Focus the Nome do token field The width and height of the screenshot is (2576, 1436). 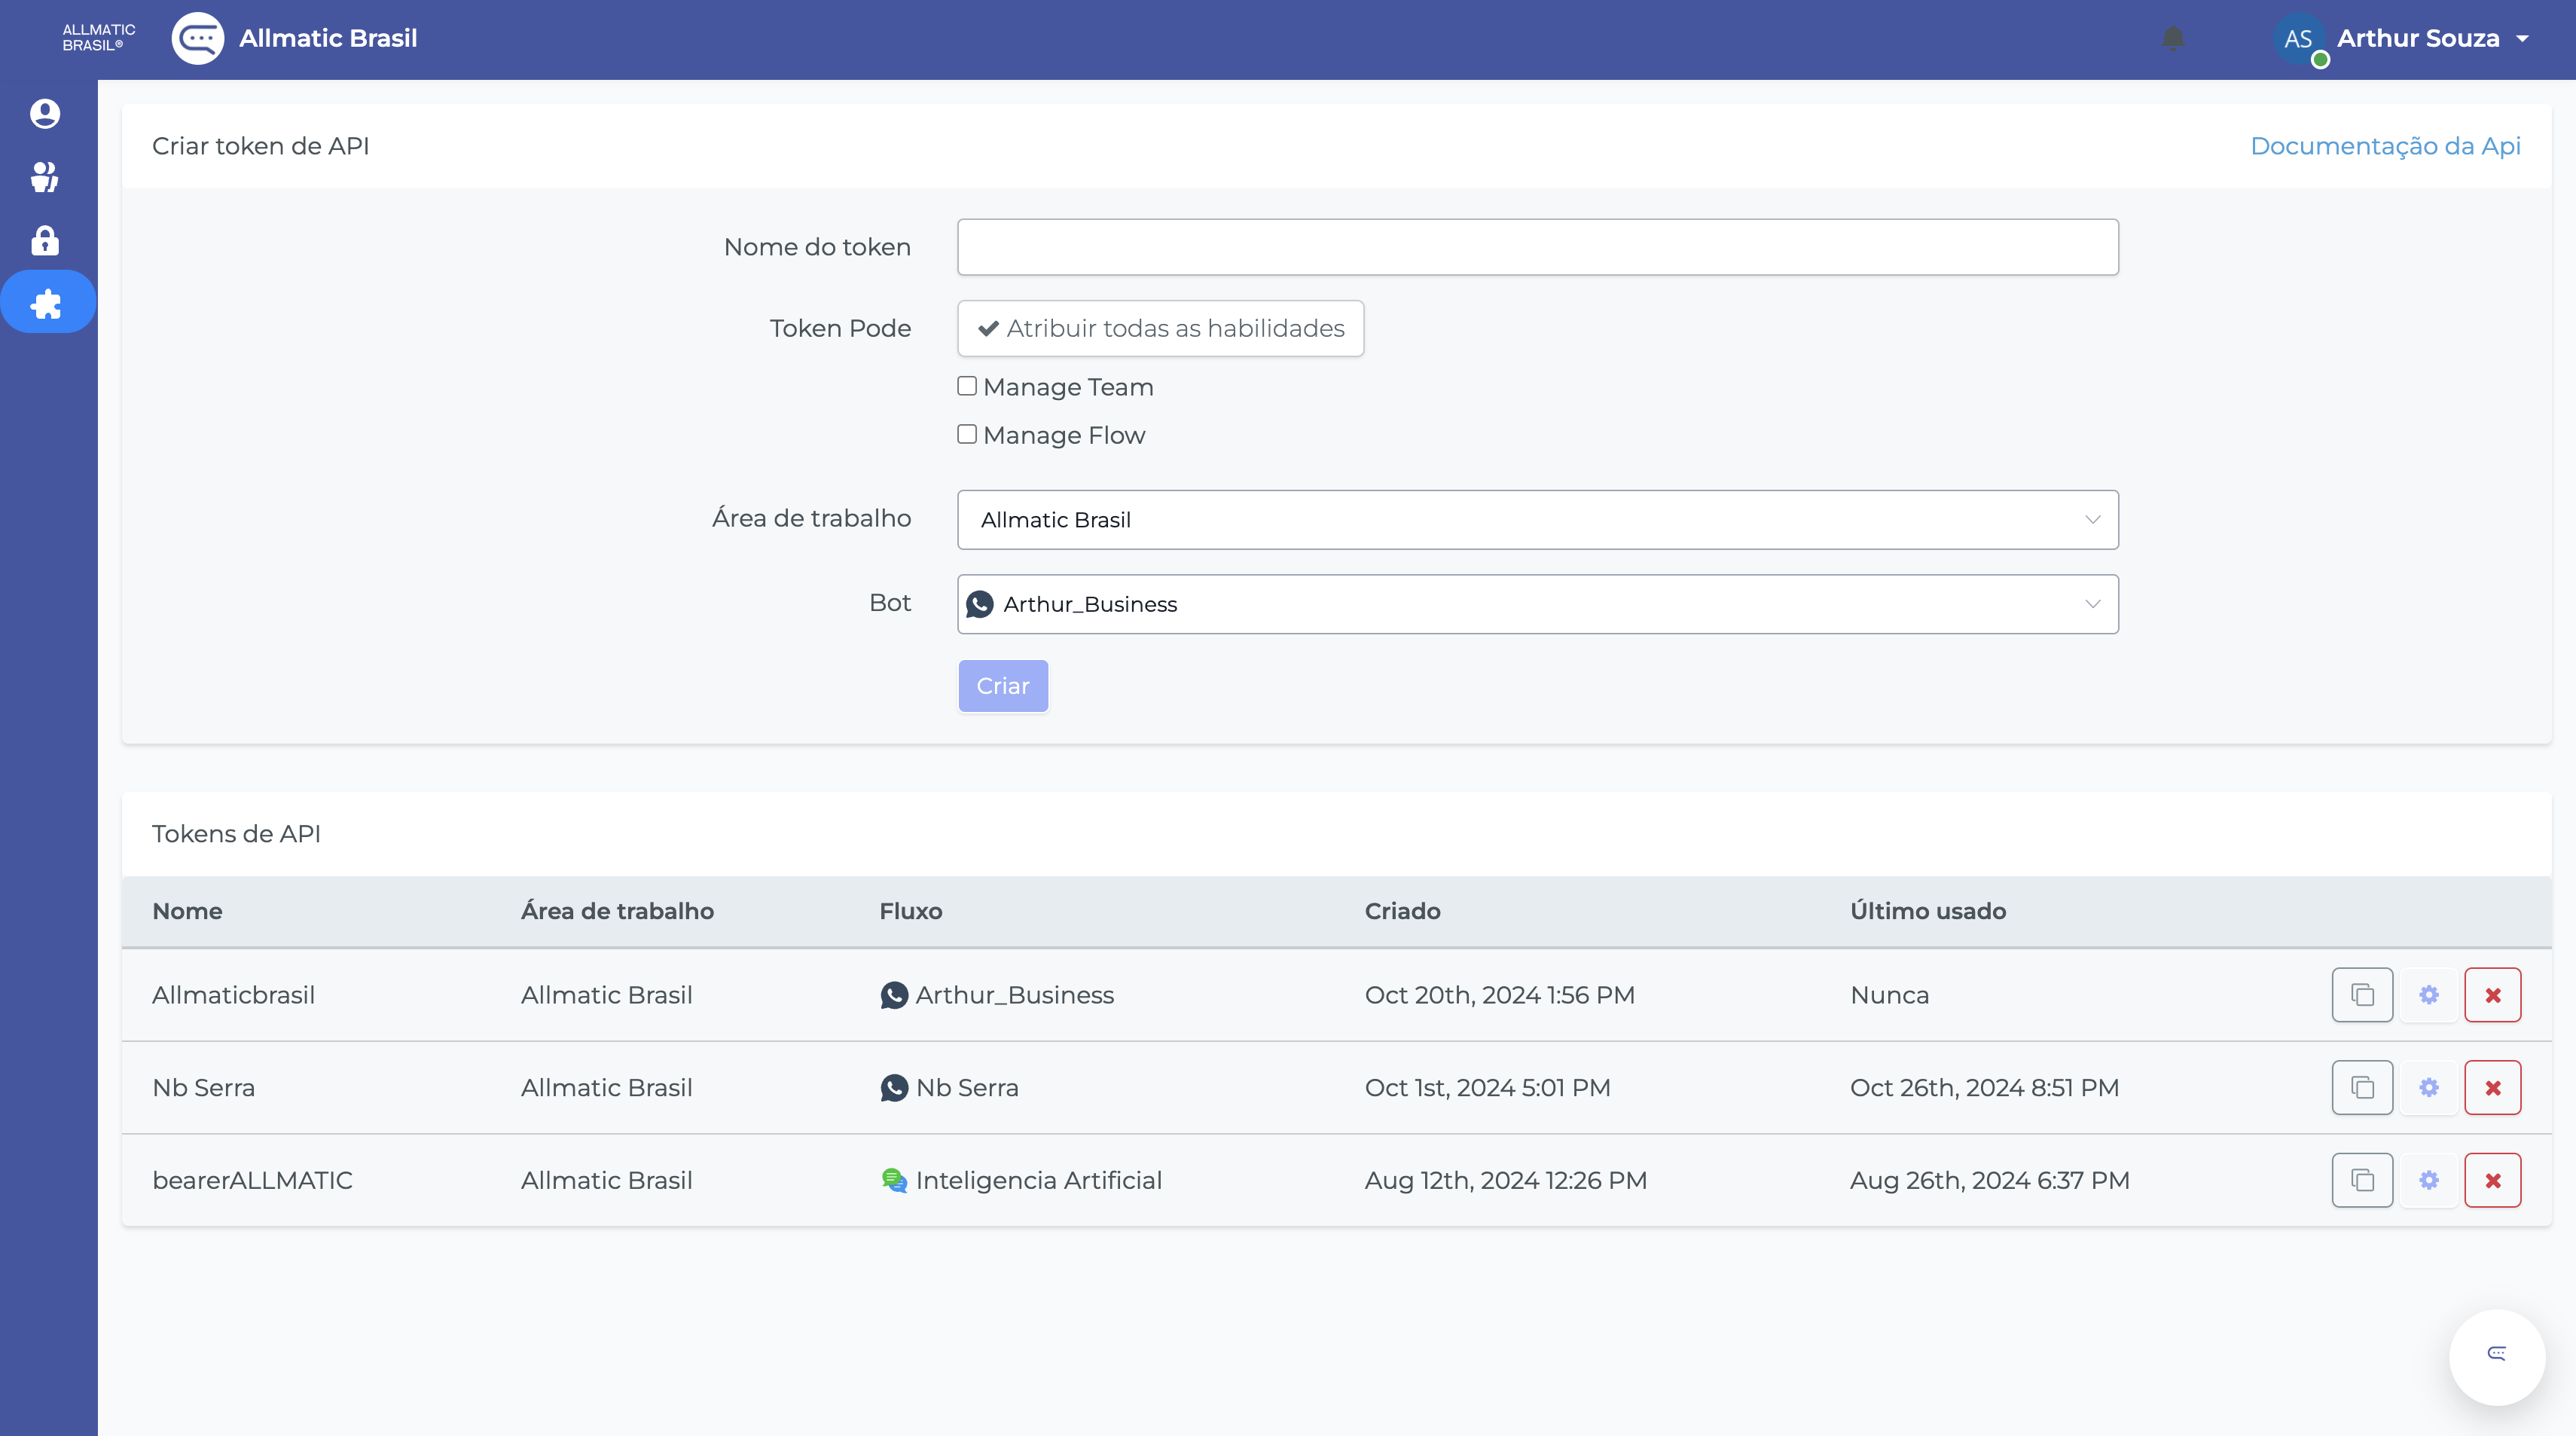[x=1537, y=247]
